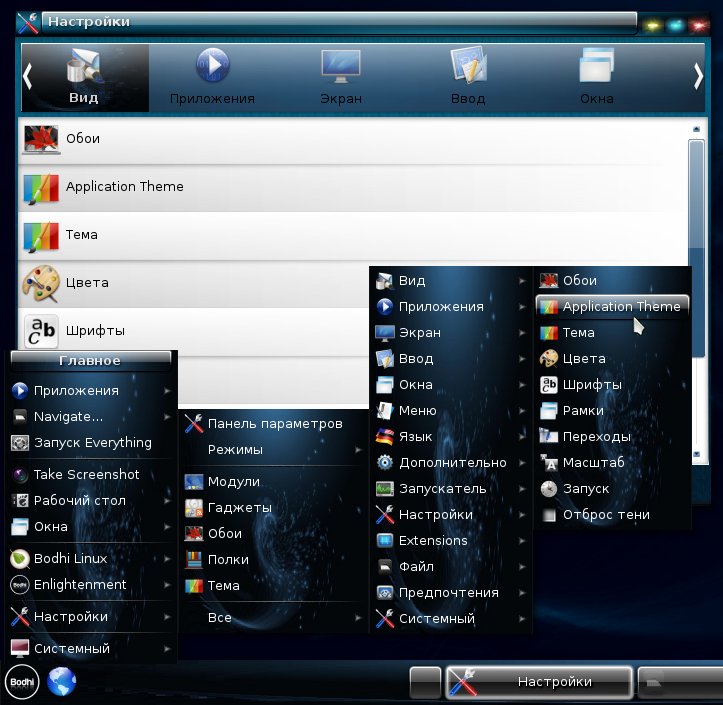723x705 pixels.
Task: Click the scrollbar down arrow in settings list
Action: pos(696,454)
